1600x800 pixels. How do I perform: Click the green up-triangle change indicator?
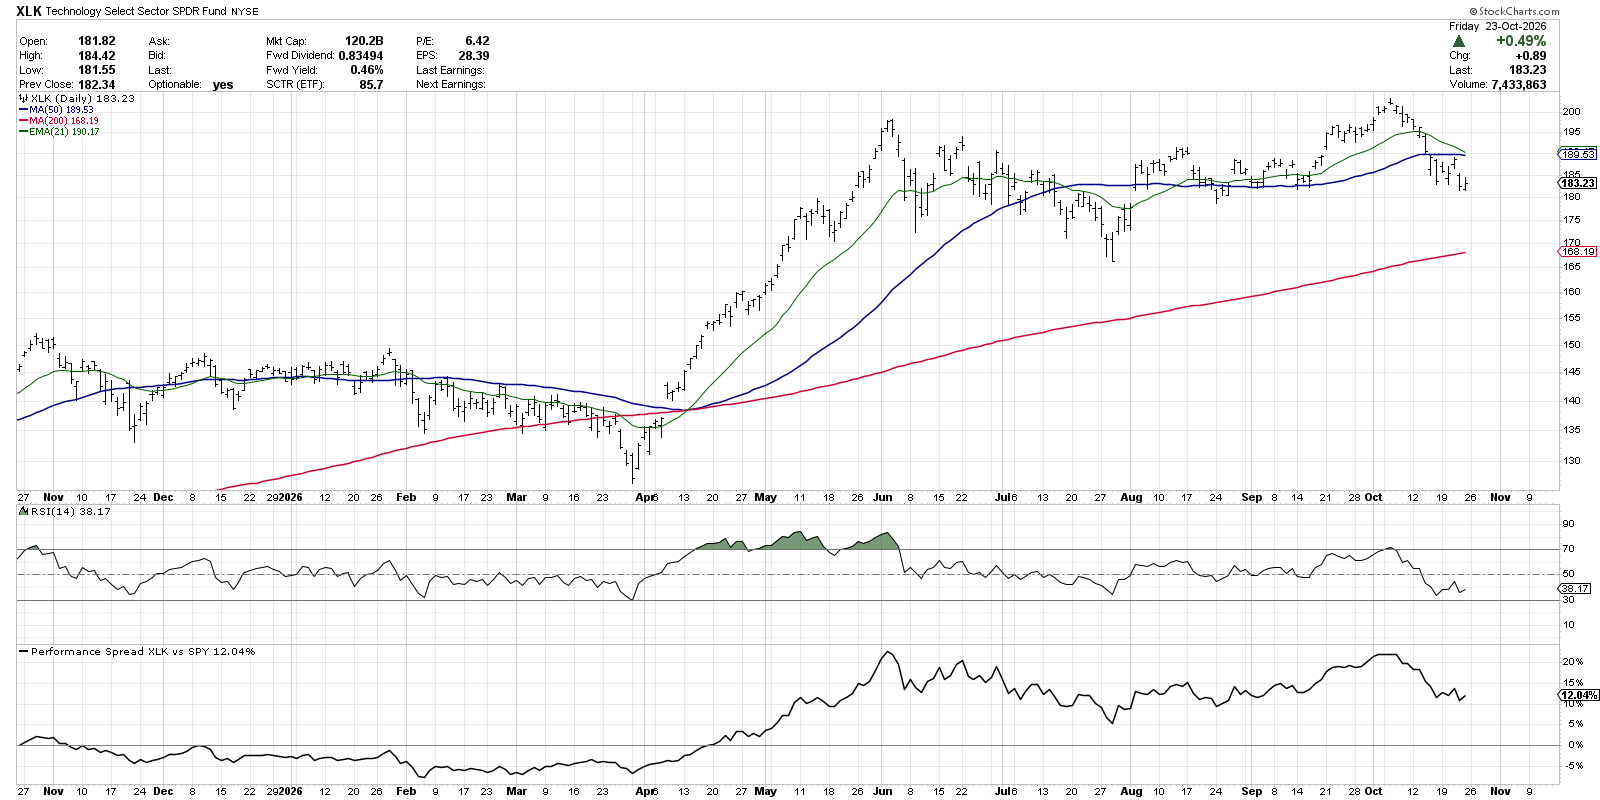[1459, 41]
